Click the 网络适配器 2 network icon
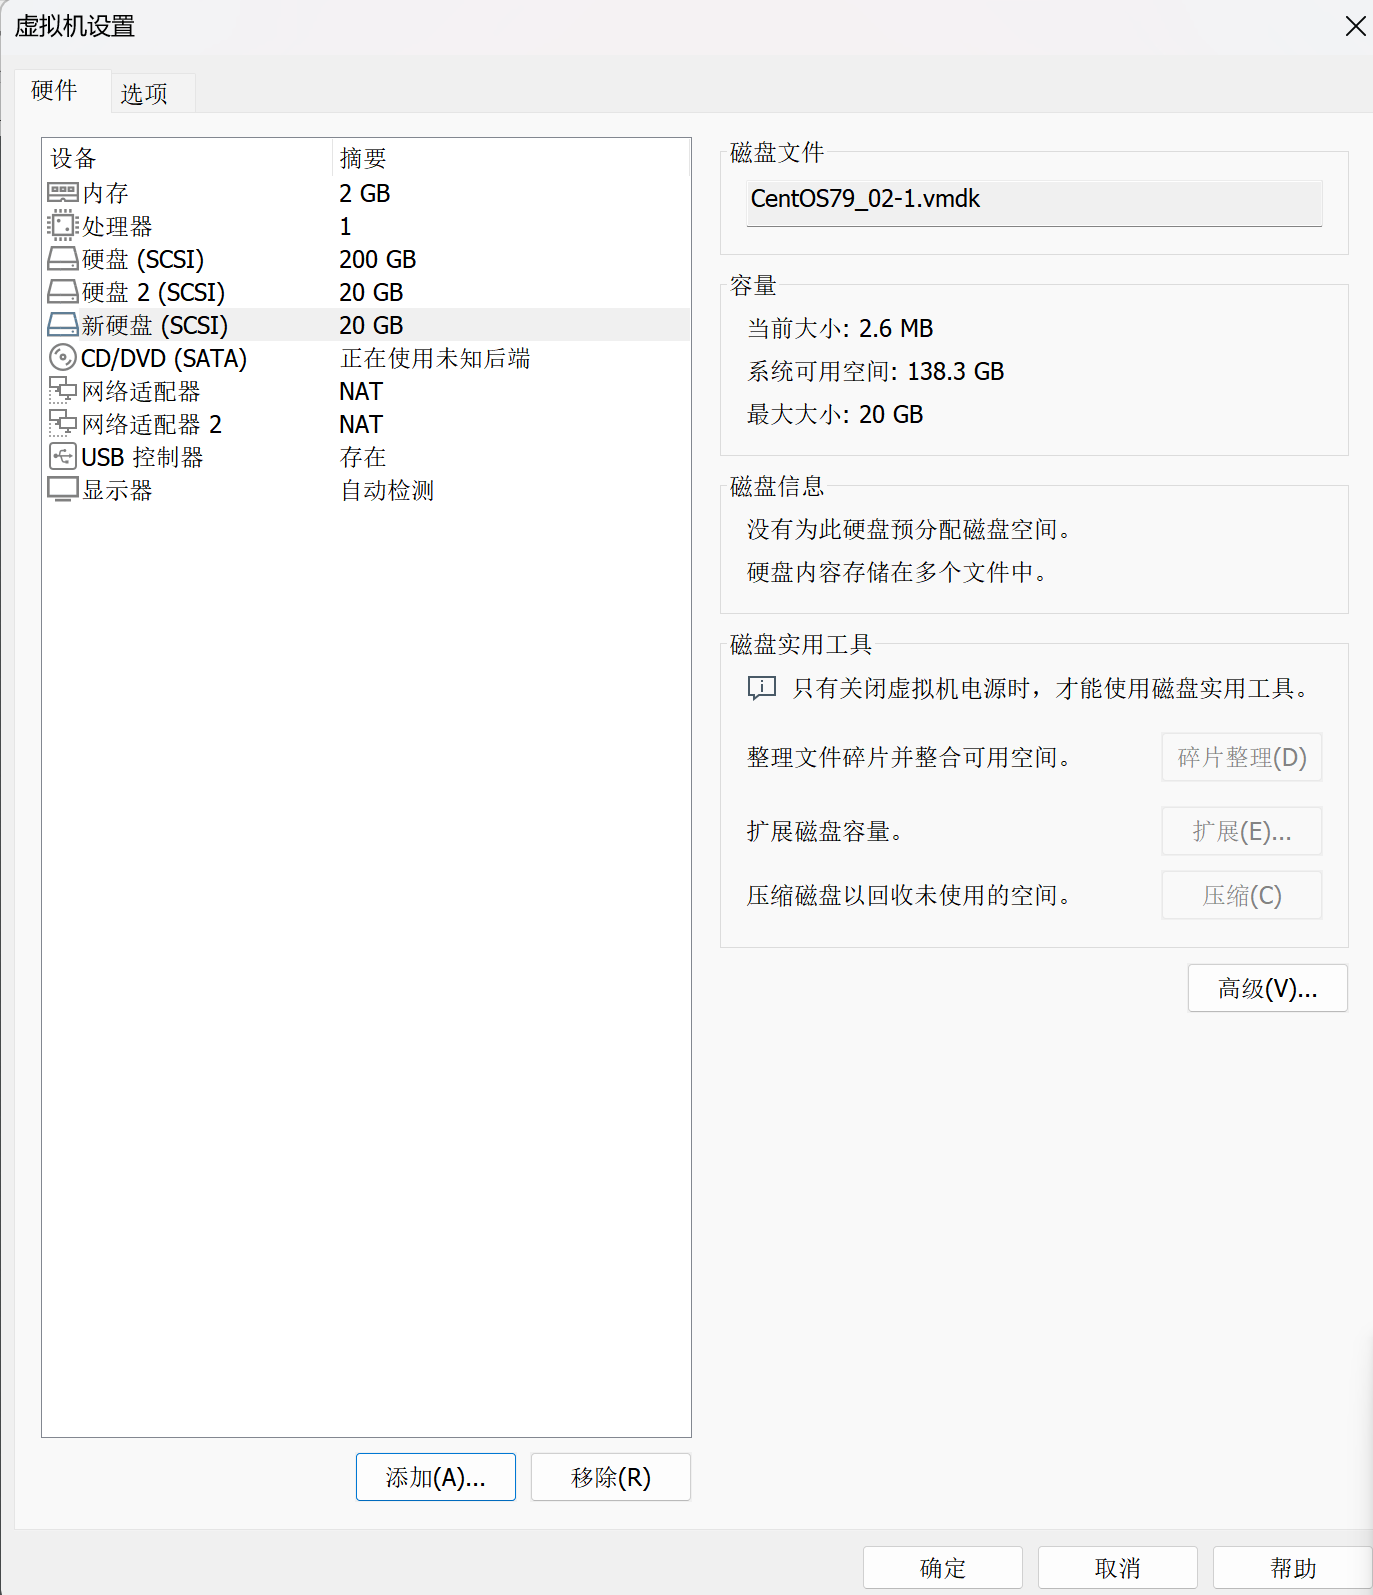The height and width of the screenshot is (1595, 1373). (63, 423)
